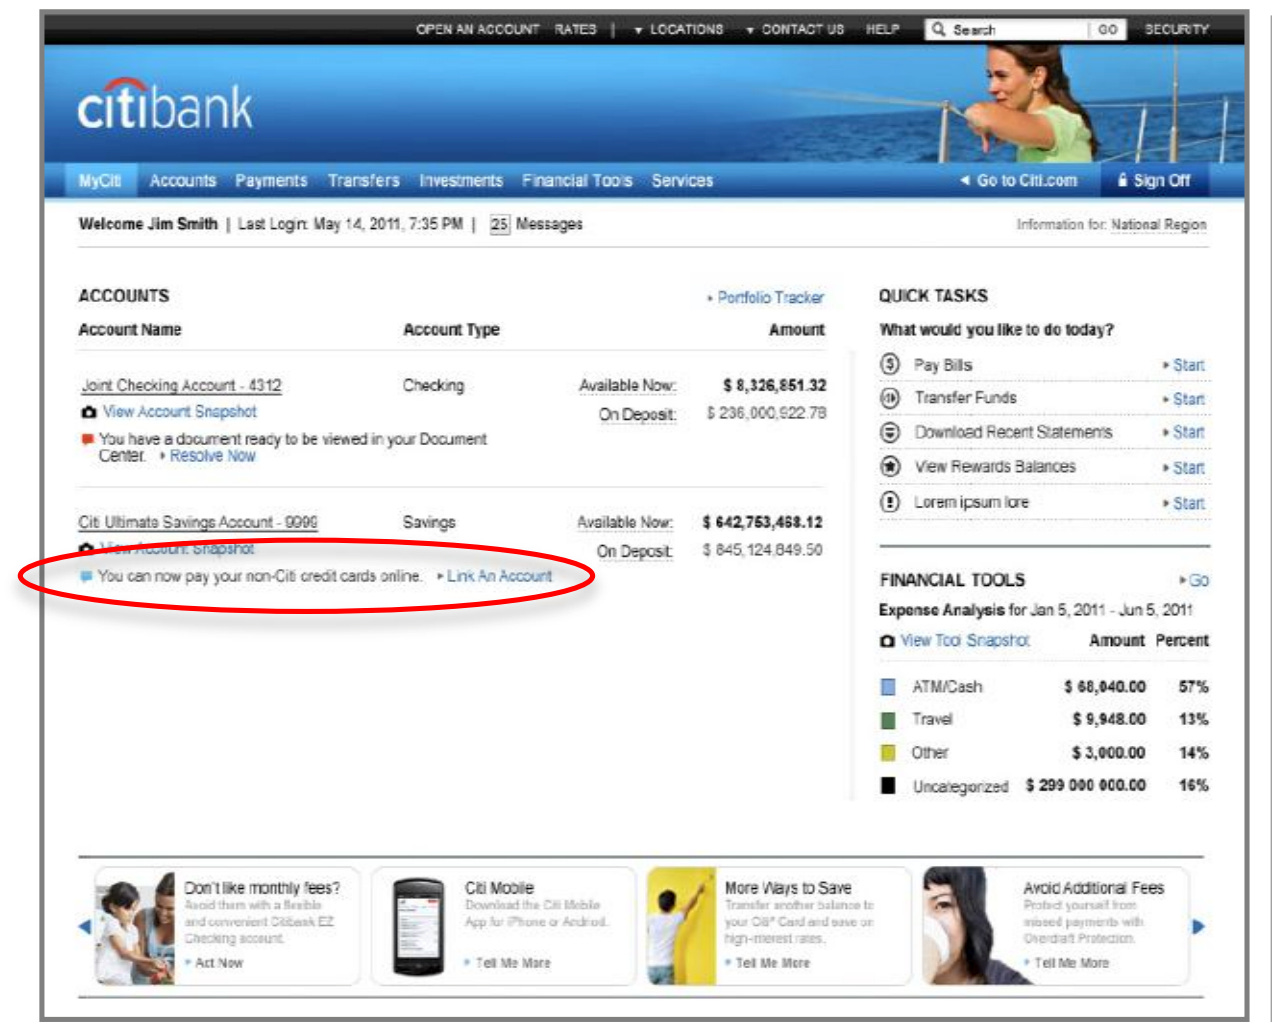Click the Rates link
The height and width of the screenshot is (1026, 1272).
575,29
